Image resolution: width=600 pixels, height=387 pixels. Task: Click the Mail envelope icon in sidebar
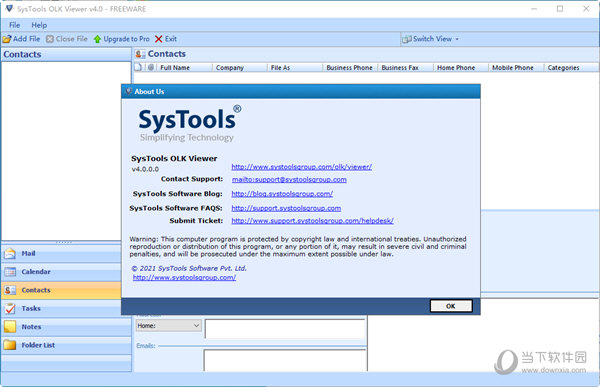pyautogui.click(x=10, y=253)
